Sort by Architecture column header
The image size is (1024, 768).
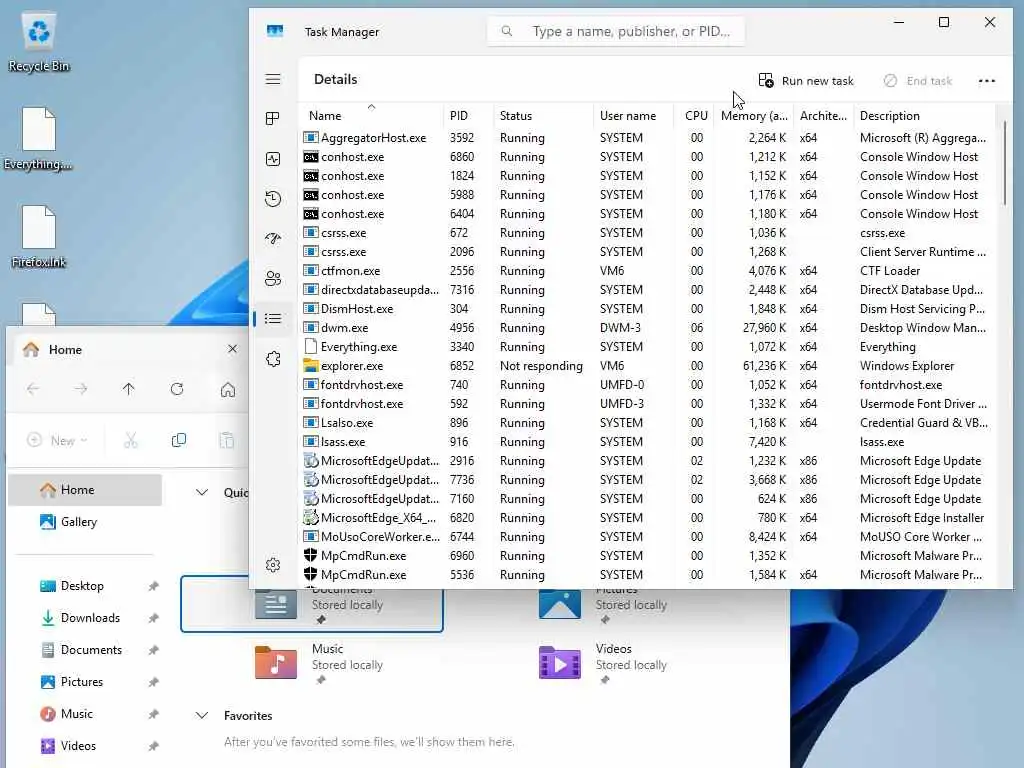point(823,116)
